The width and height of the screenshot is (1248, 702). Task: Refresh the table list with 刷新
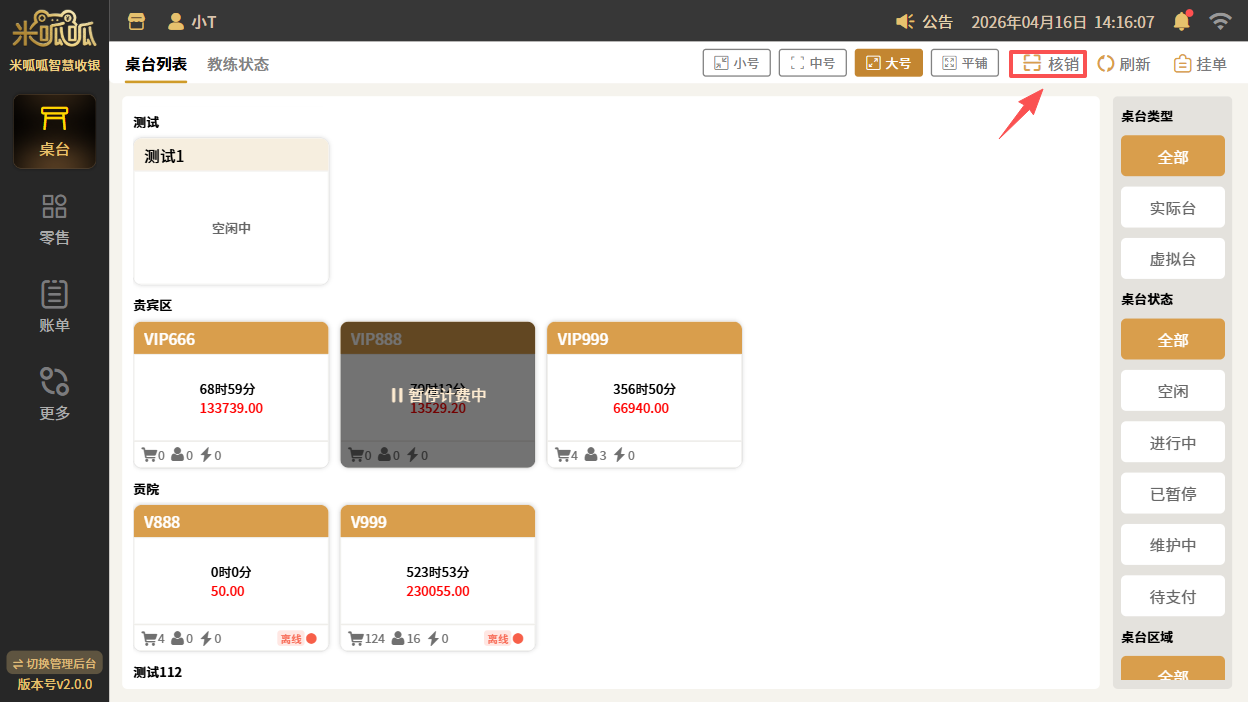click(1124, 64)
